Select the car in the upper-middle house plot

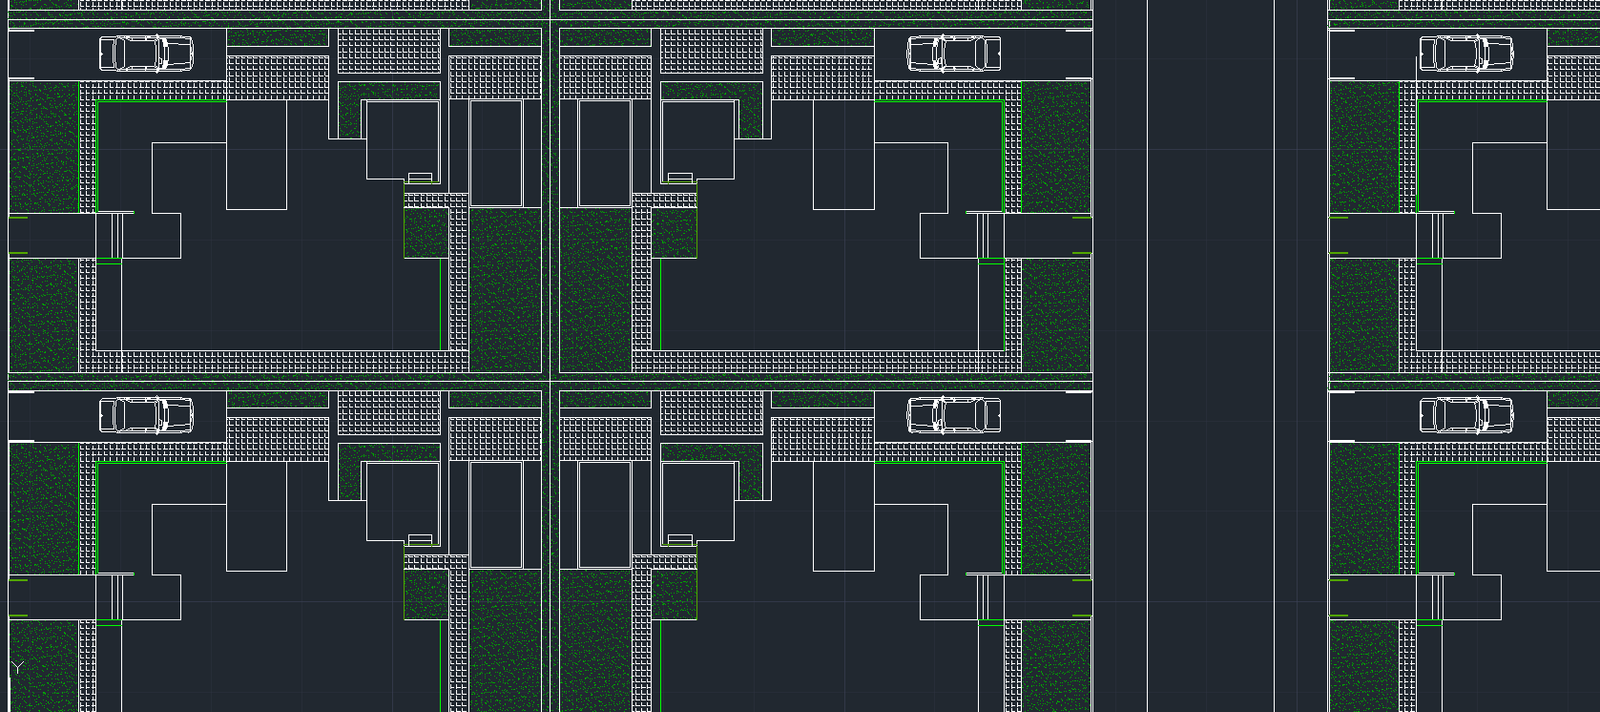coord(954,53)
